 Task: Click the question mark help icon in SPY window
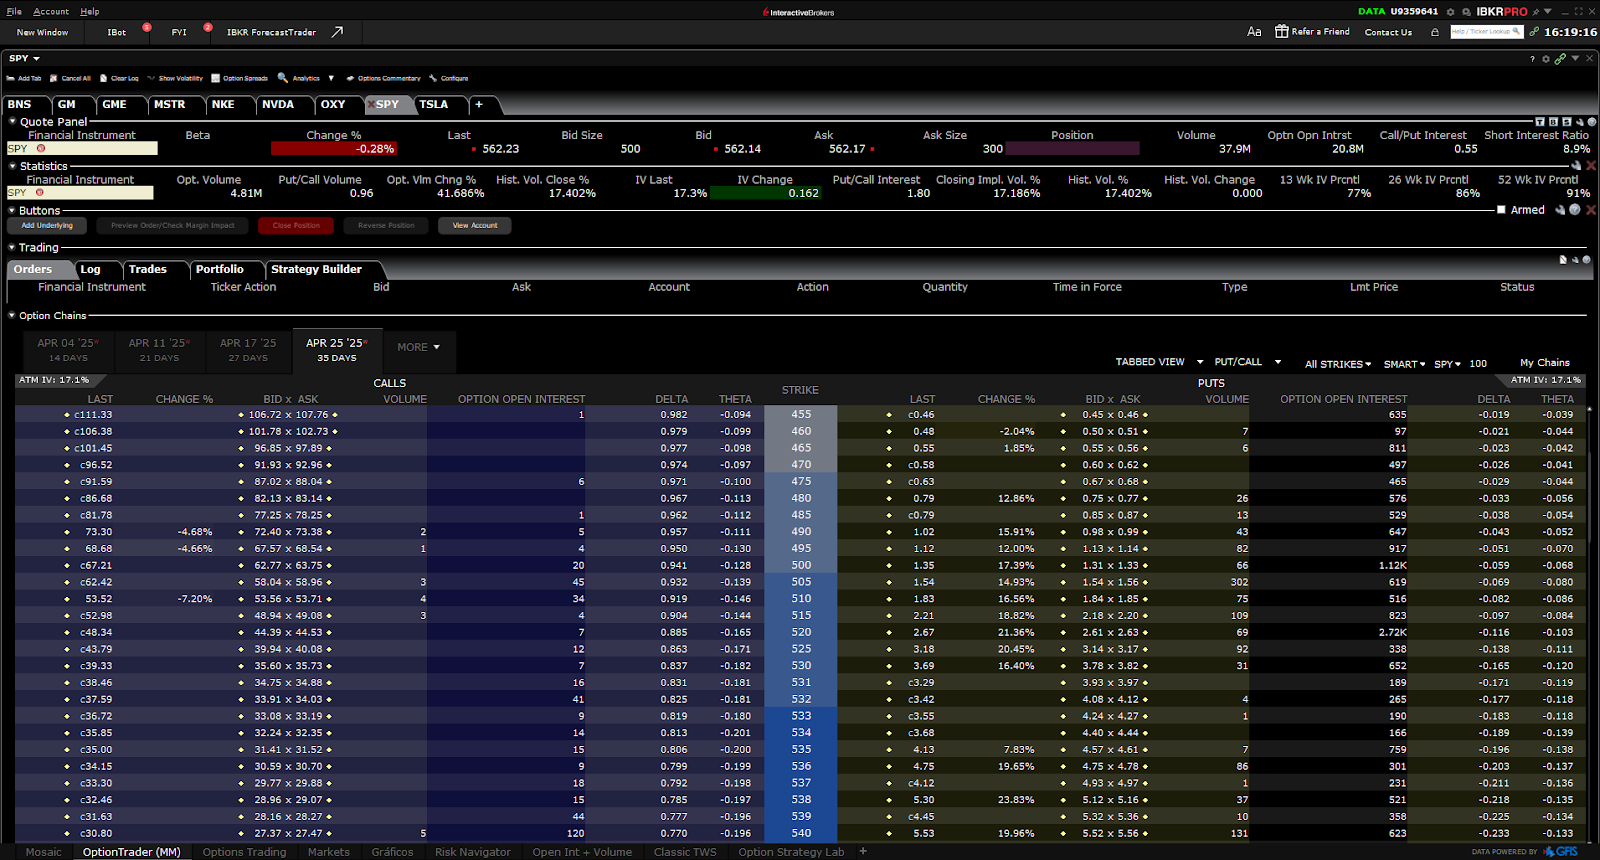pyautogui.click(x=1532, y=59)
